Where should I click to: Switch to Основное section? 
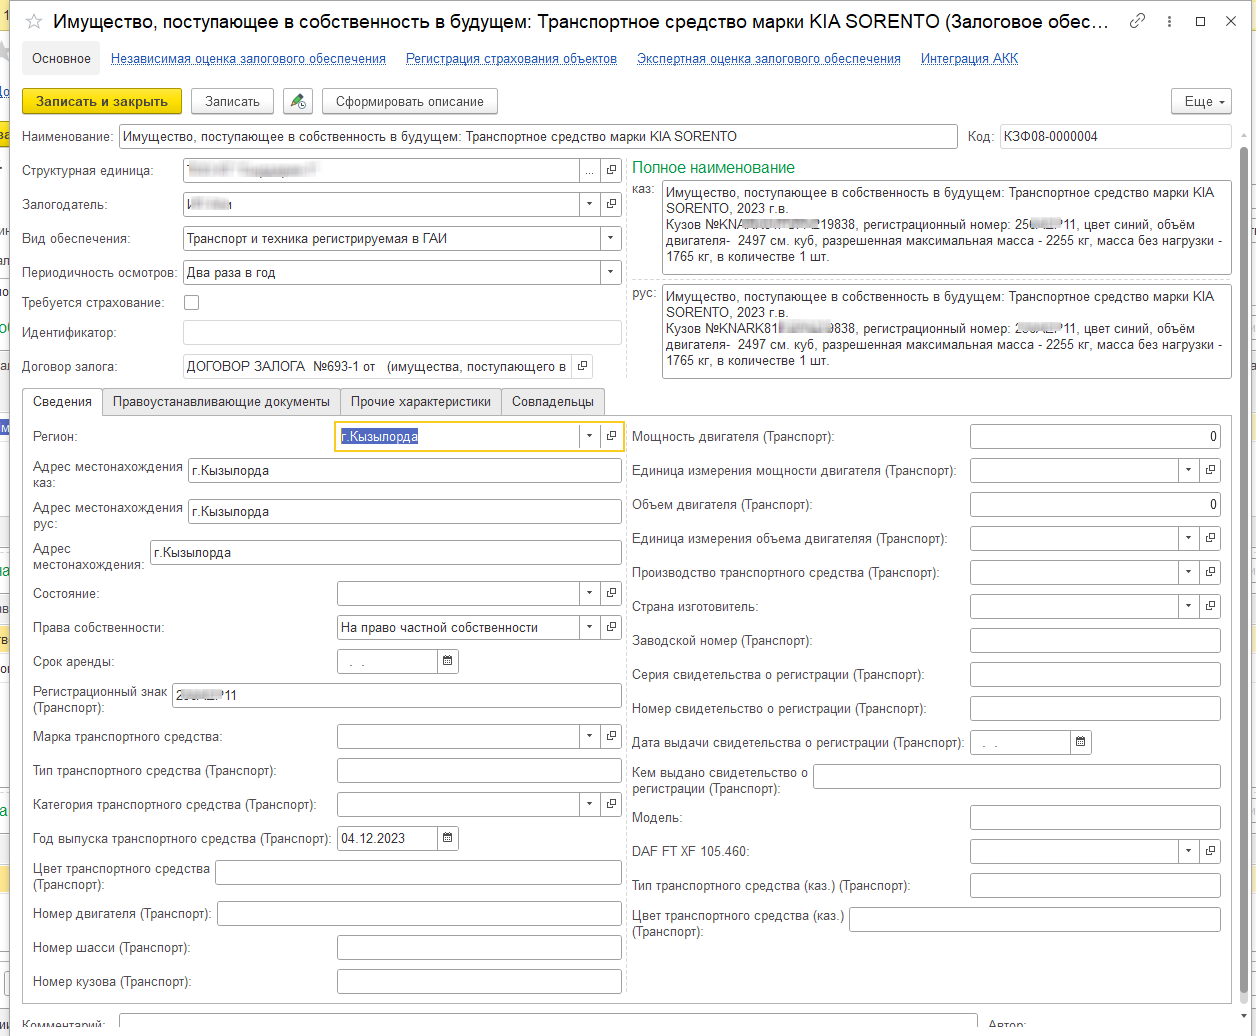click(61, 58)
